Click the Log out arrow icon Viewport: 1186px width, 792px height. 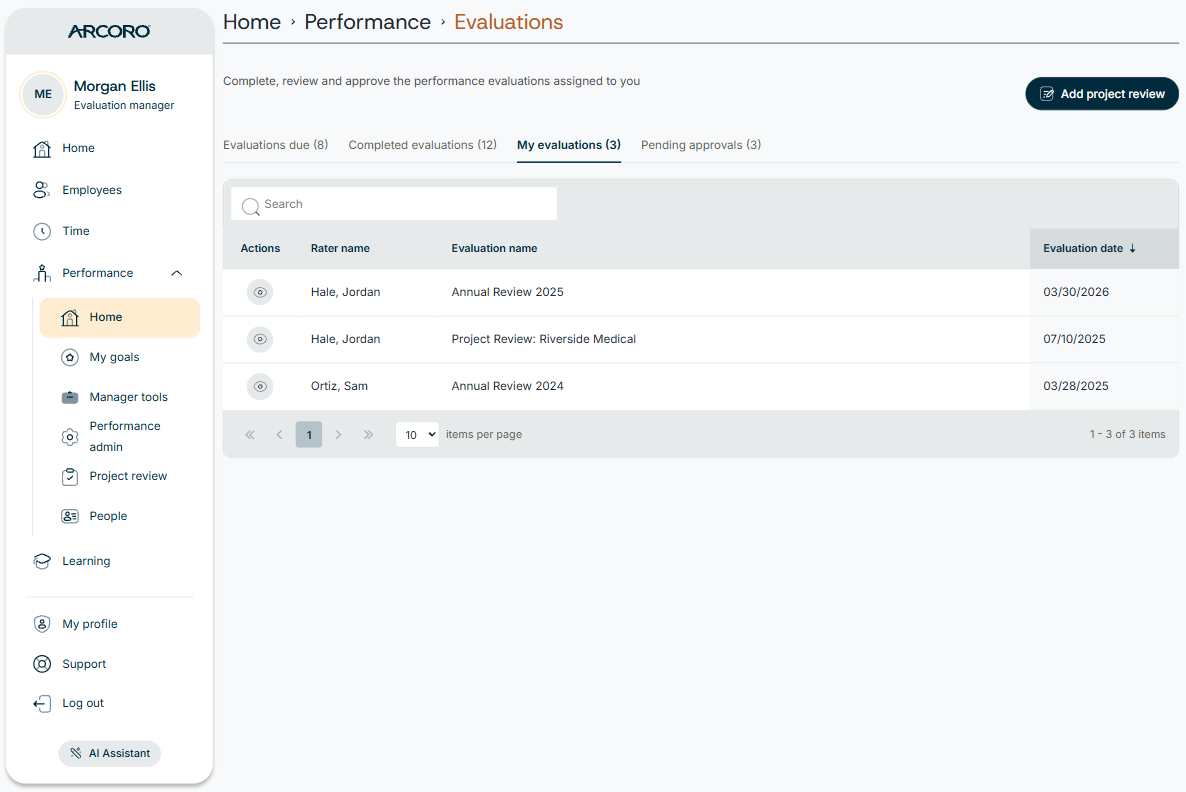pos(42,703)
